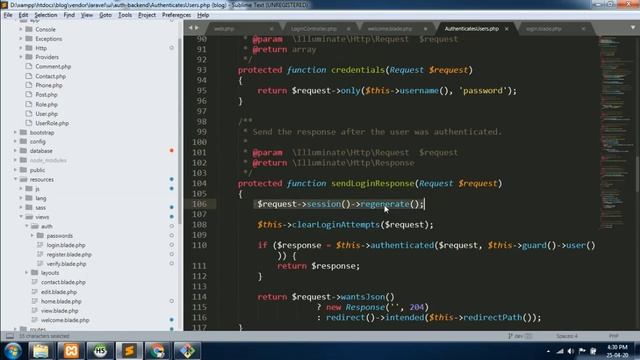Viewport: 640px width, 360px height.
Task: Close the web.php tab
Action: point(271,29)
